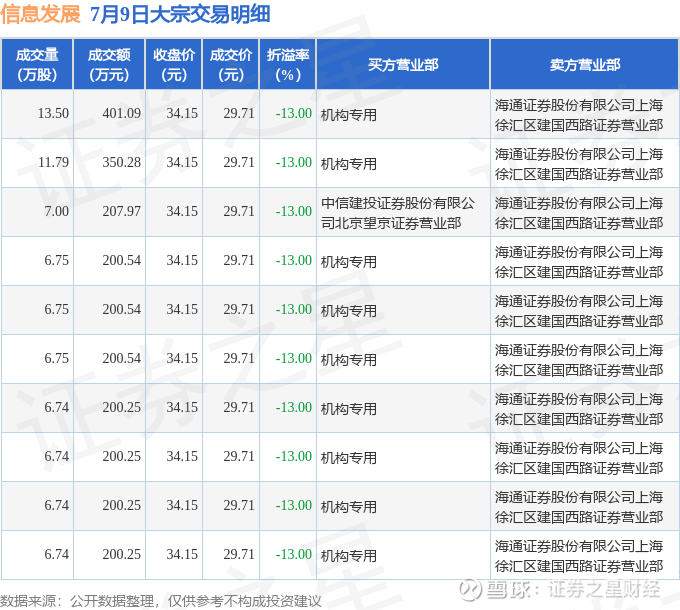The height and width of the screenshot is (610, 680).
Task: Click the 信息发展 stock name in title
Action: coord(40,14)
